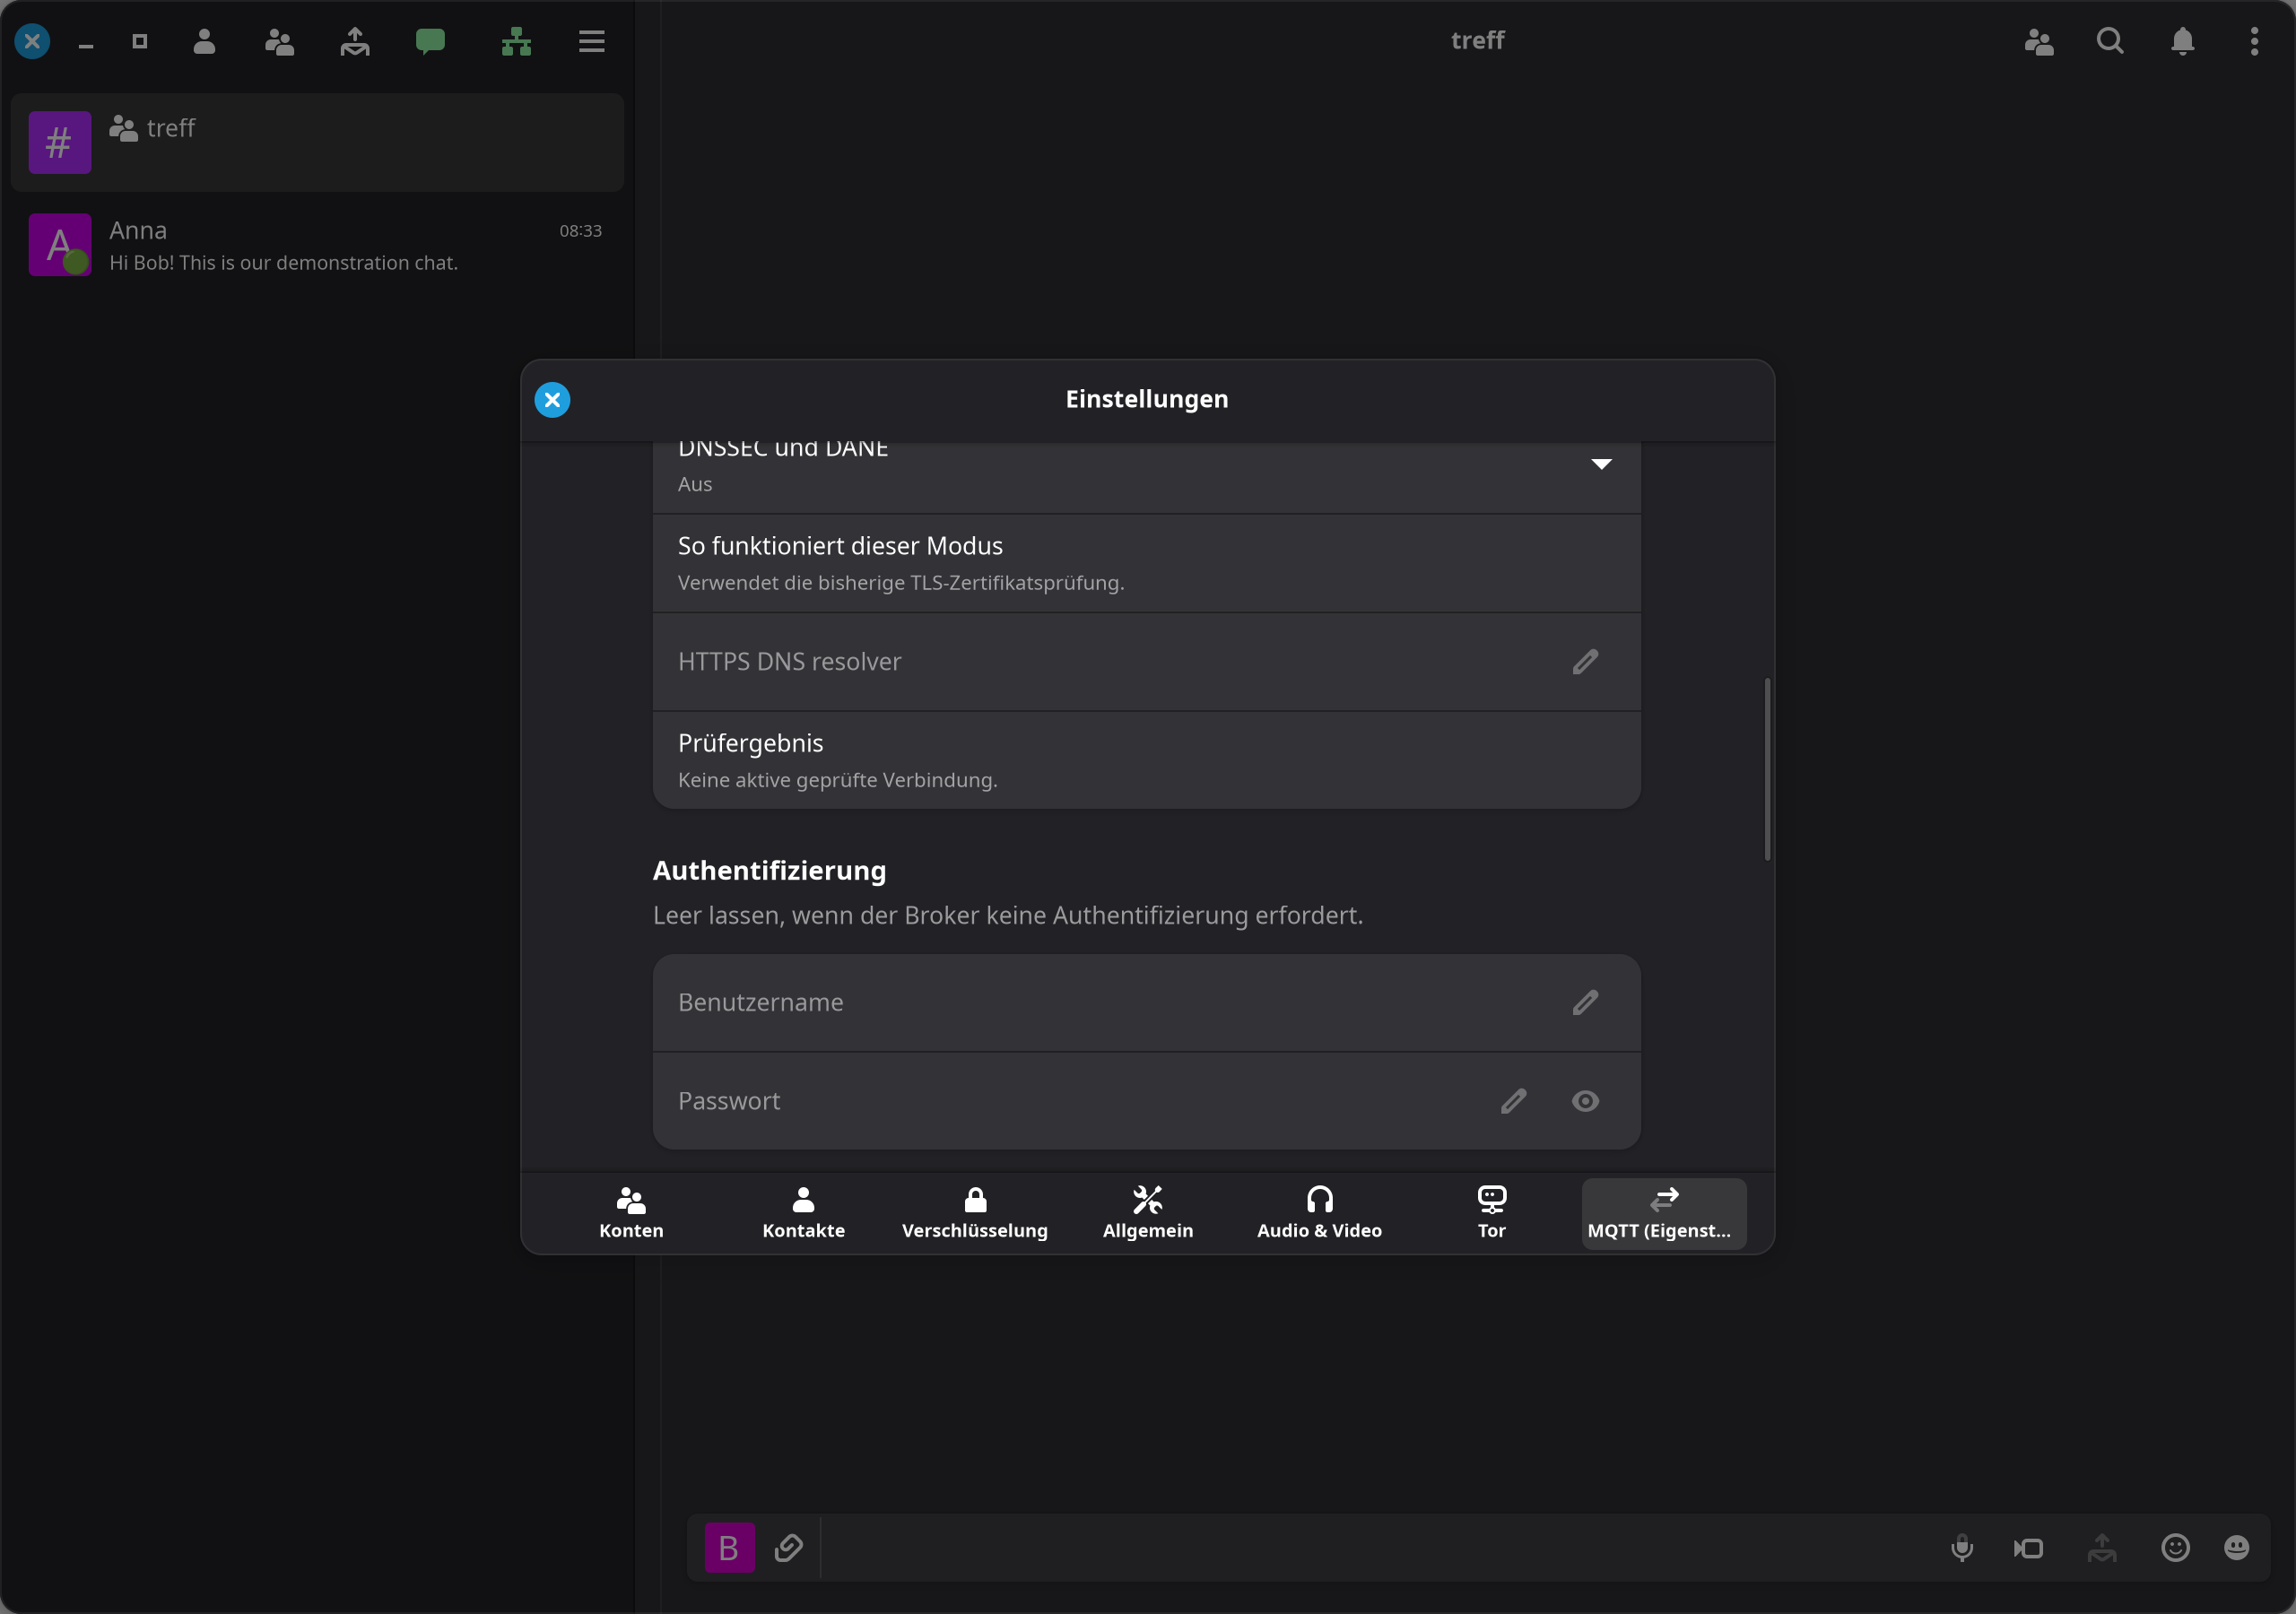The height and width of the screenshot is (1614, 2296).
Task: Open the treff group chat entry
Action: click(317, 143)
